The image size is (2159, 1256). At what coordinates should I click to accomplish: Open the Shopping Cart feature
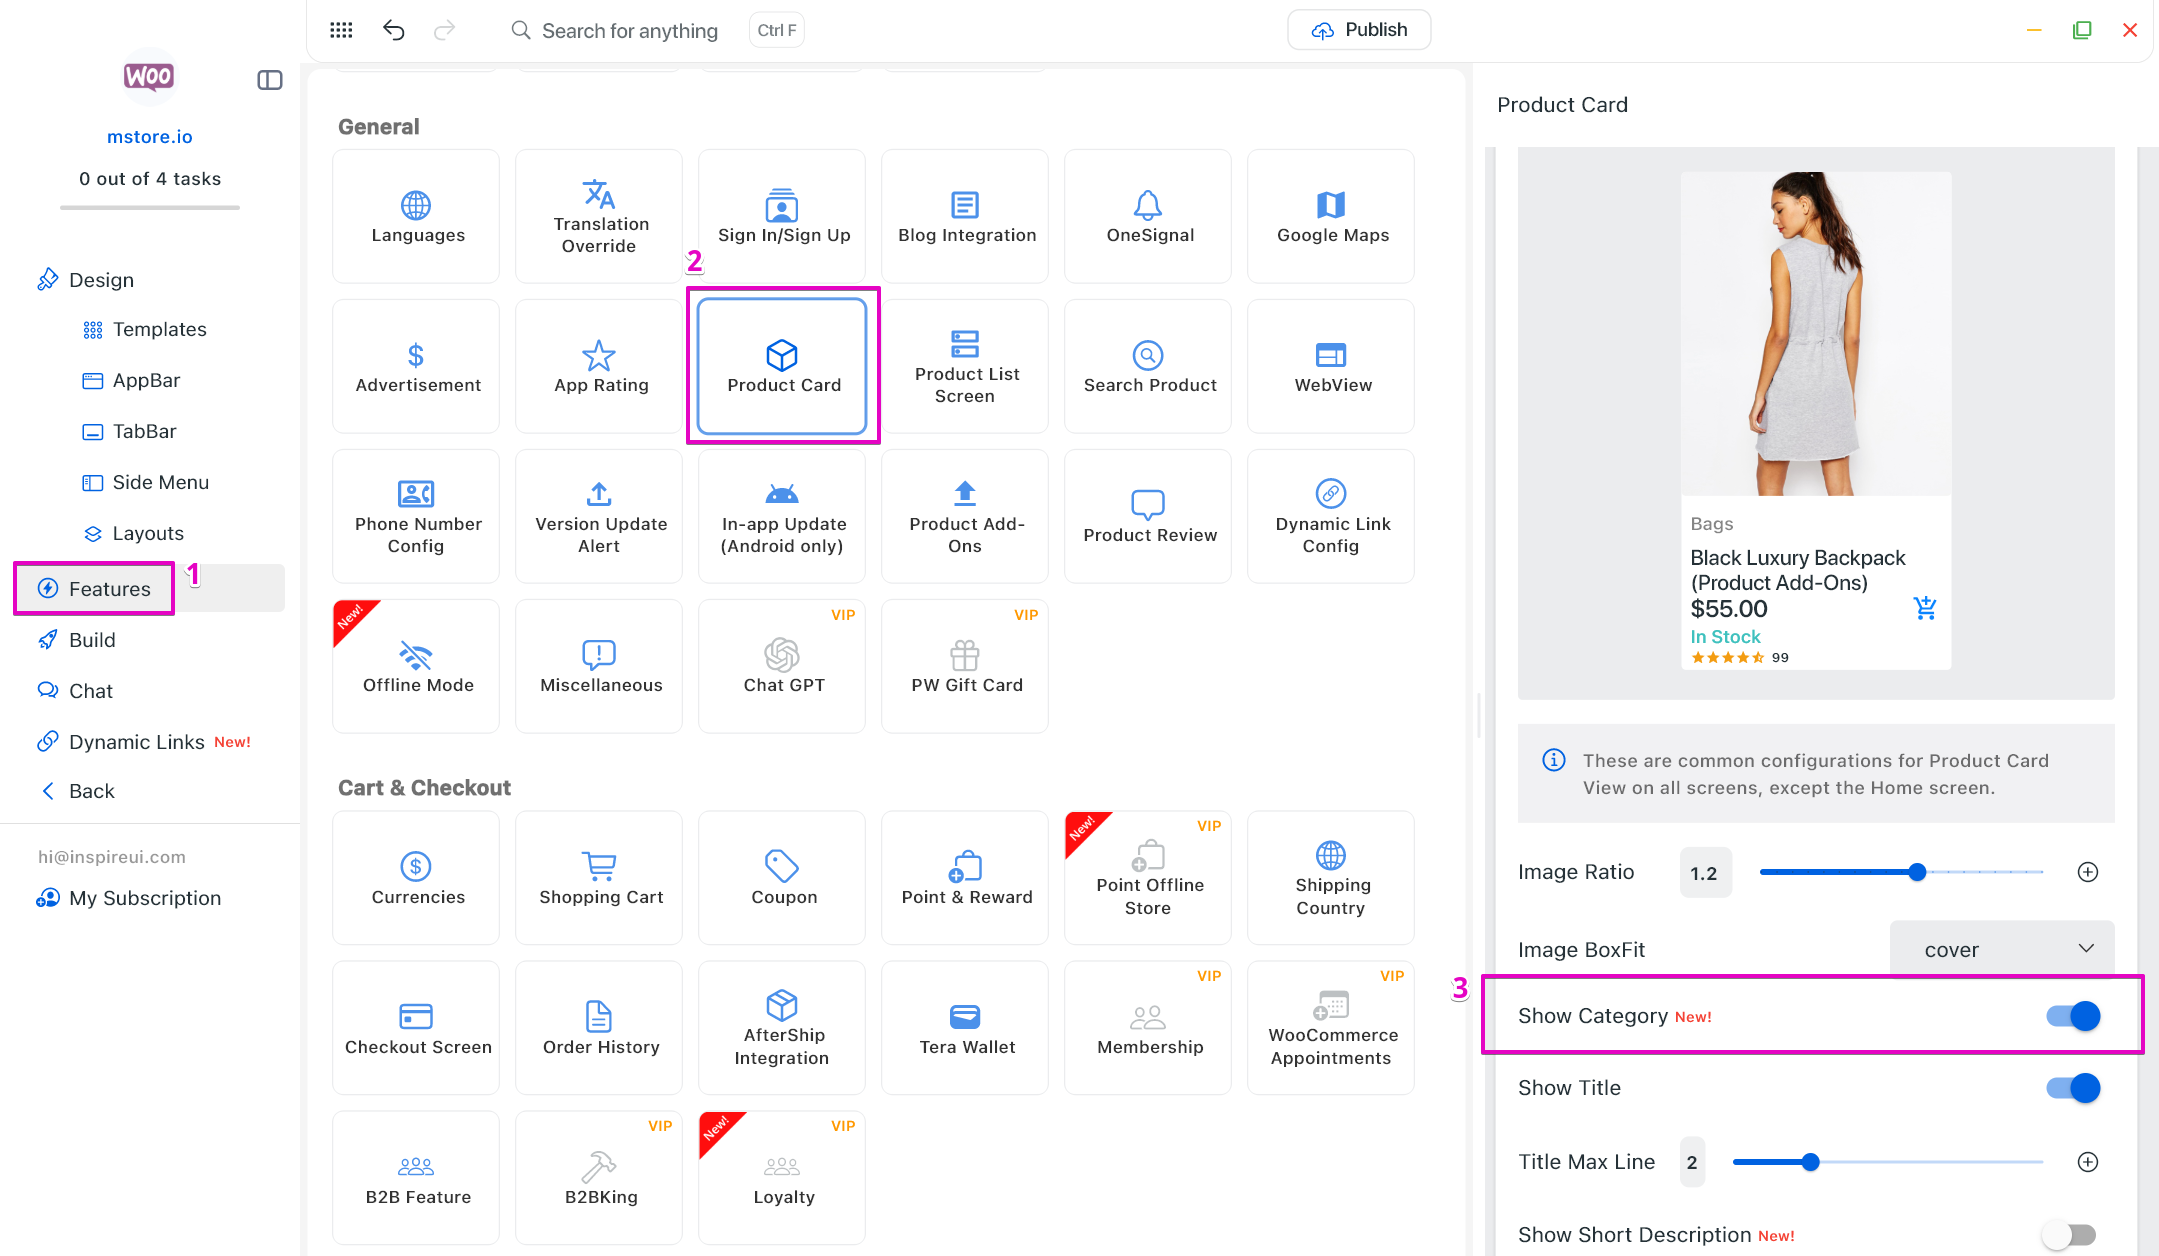tap(599, 878)
